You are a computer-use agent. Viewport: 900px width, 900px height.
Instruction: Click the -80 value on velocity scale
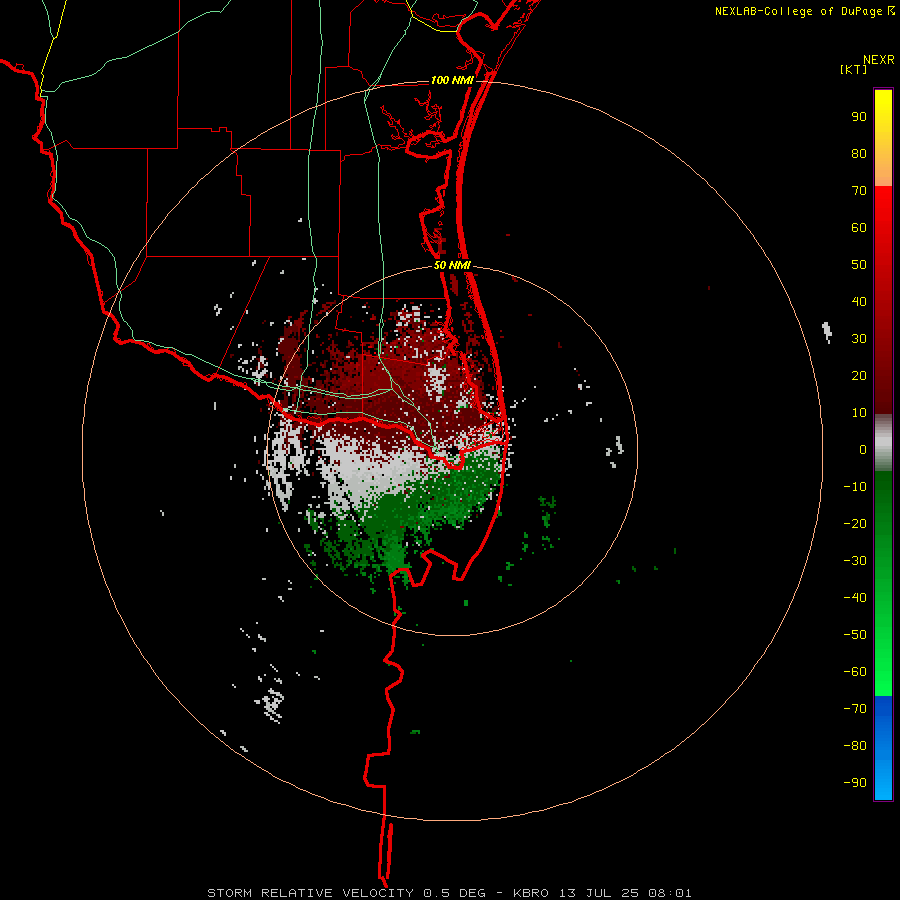click(855, 746)
